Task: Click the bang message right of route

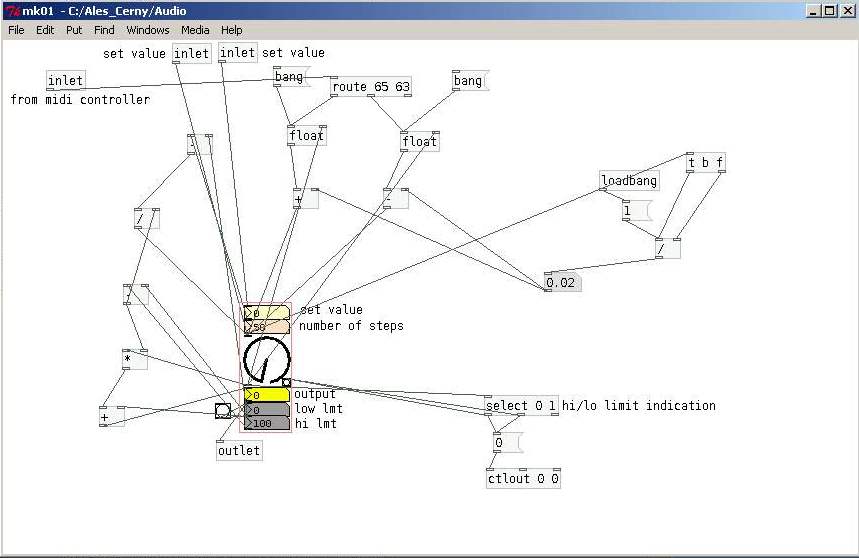Action: click(468, 81)
